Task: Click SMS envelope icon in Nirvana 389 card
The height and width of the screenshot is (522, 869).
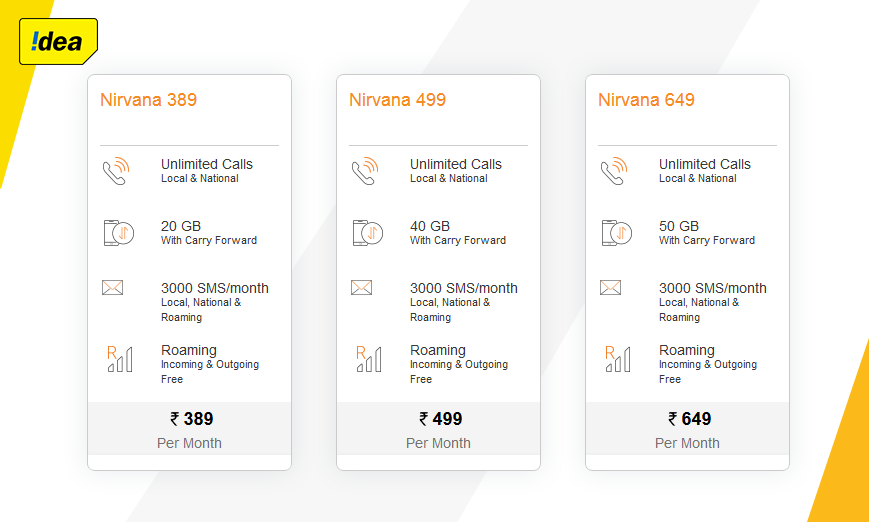Action: pos(113,288)
